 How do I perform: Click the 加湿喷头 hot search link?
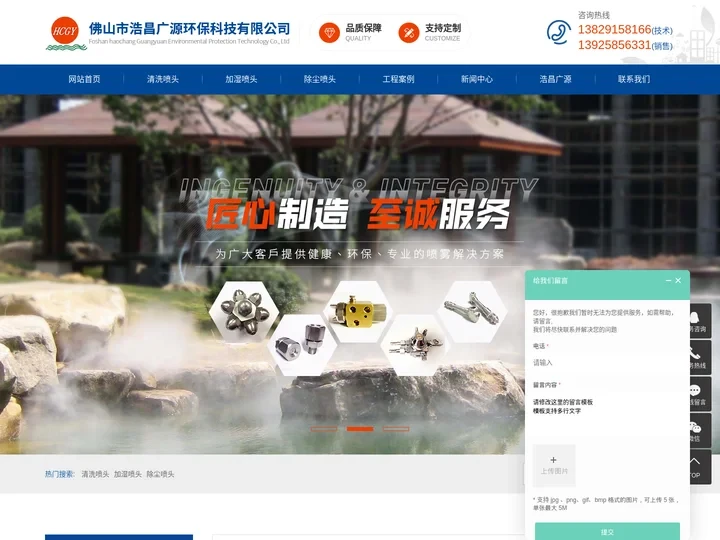pos(128,474)
